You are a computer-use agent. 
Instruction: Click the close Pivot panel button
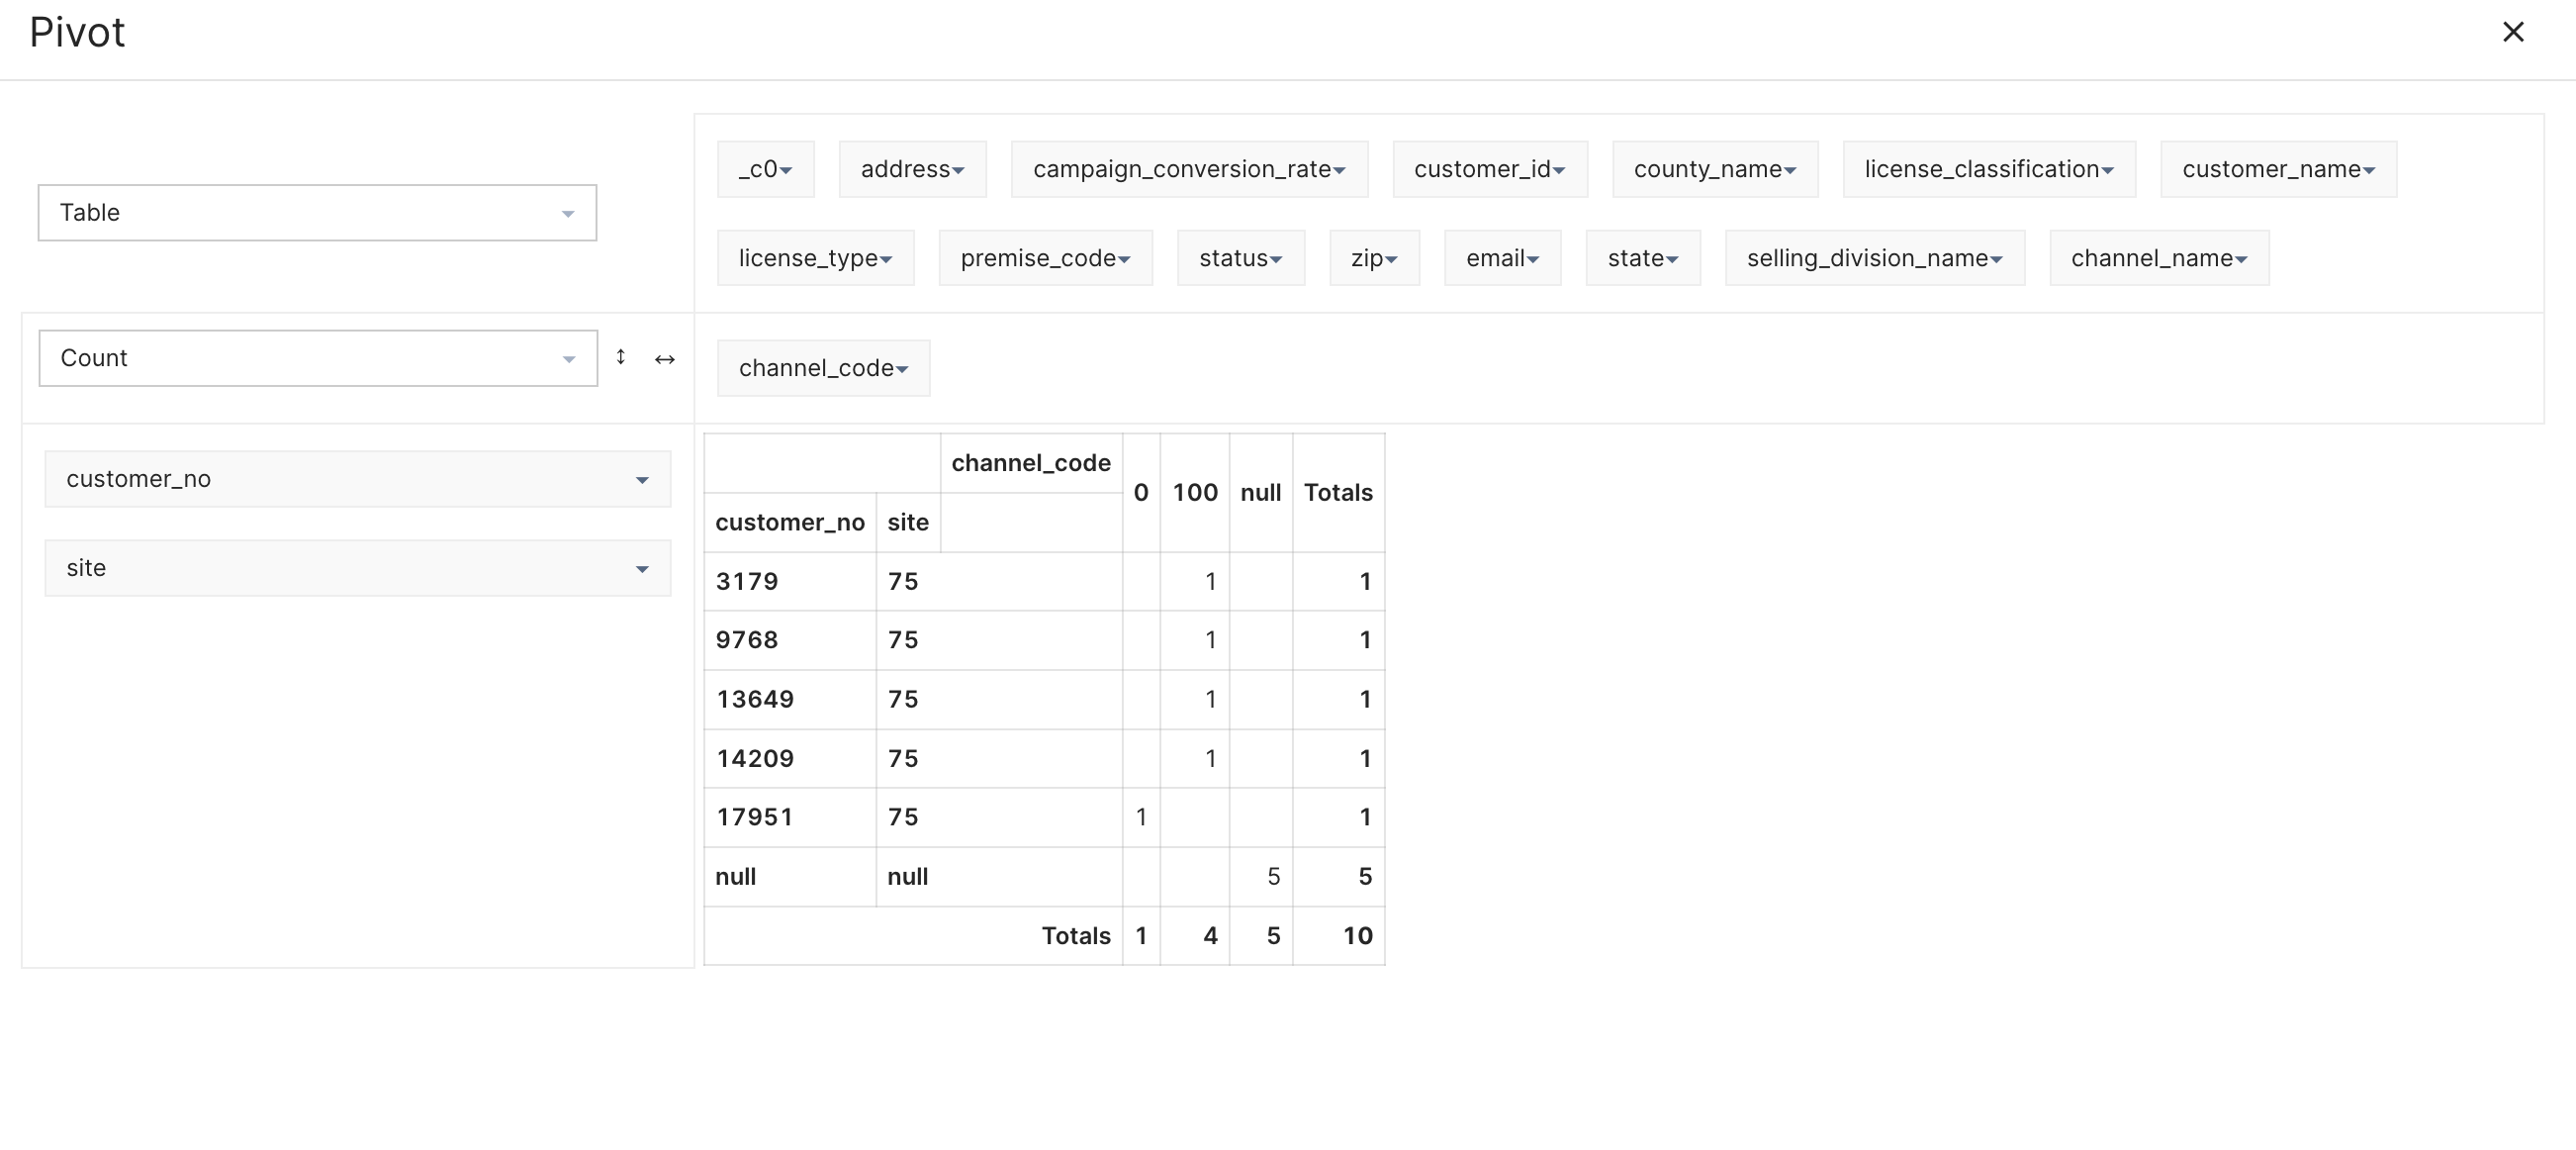[x=2514, y=32]
